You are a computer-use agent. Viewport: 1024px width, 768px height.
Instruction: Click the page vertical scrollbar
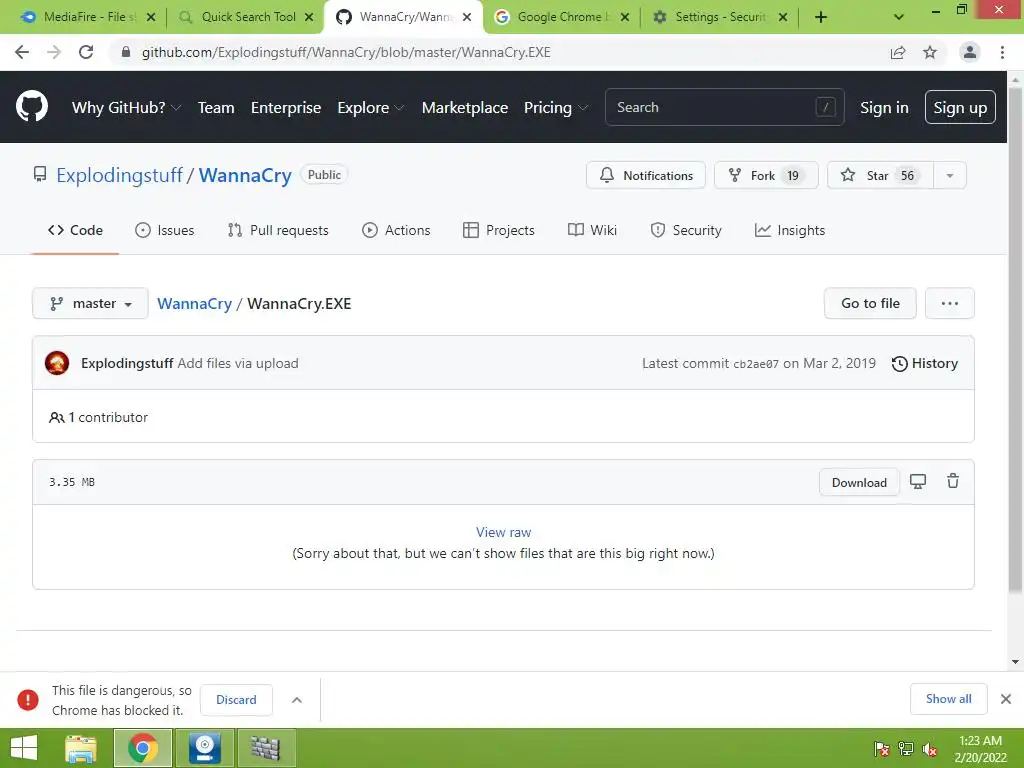1015,340
